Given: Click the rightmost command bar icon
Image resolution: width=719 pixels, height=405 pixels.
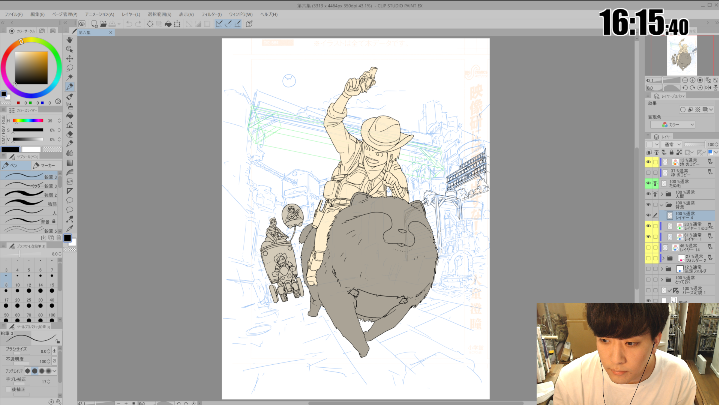Looking at the screenshot, I should pos(249,23).
